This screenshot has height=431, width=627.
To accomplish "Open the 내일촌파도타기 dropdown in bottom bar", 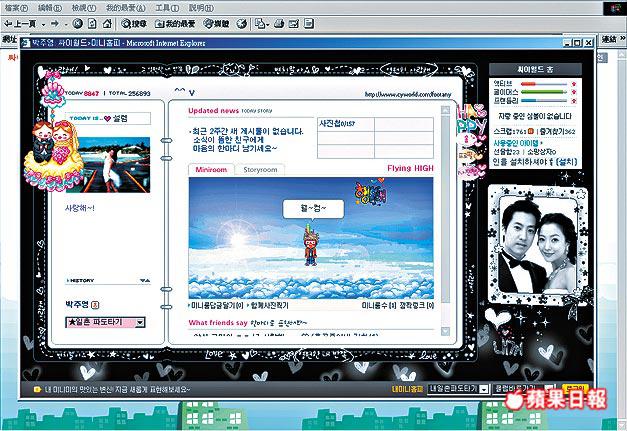I will coord(458,389).
